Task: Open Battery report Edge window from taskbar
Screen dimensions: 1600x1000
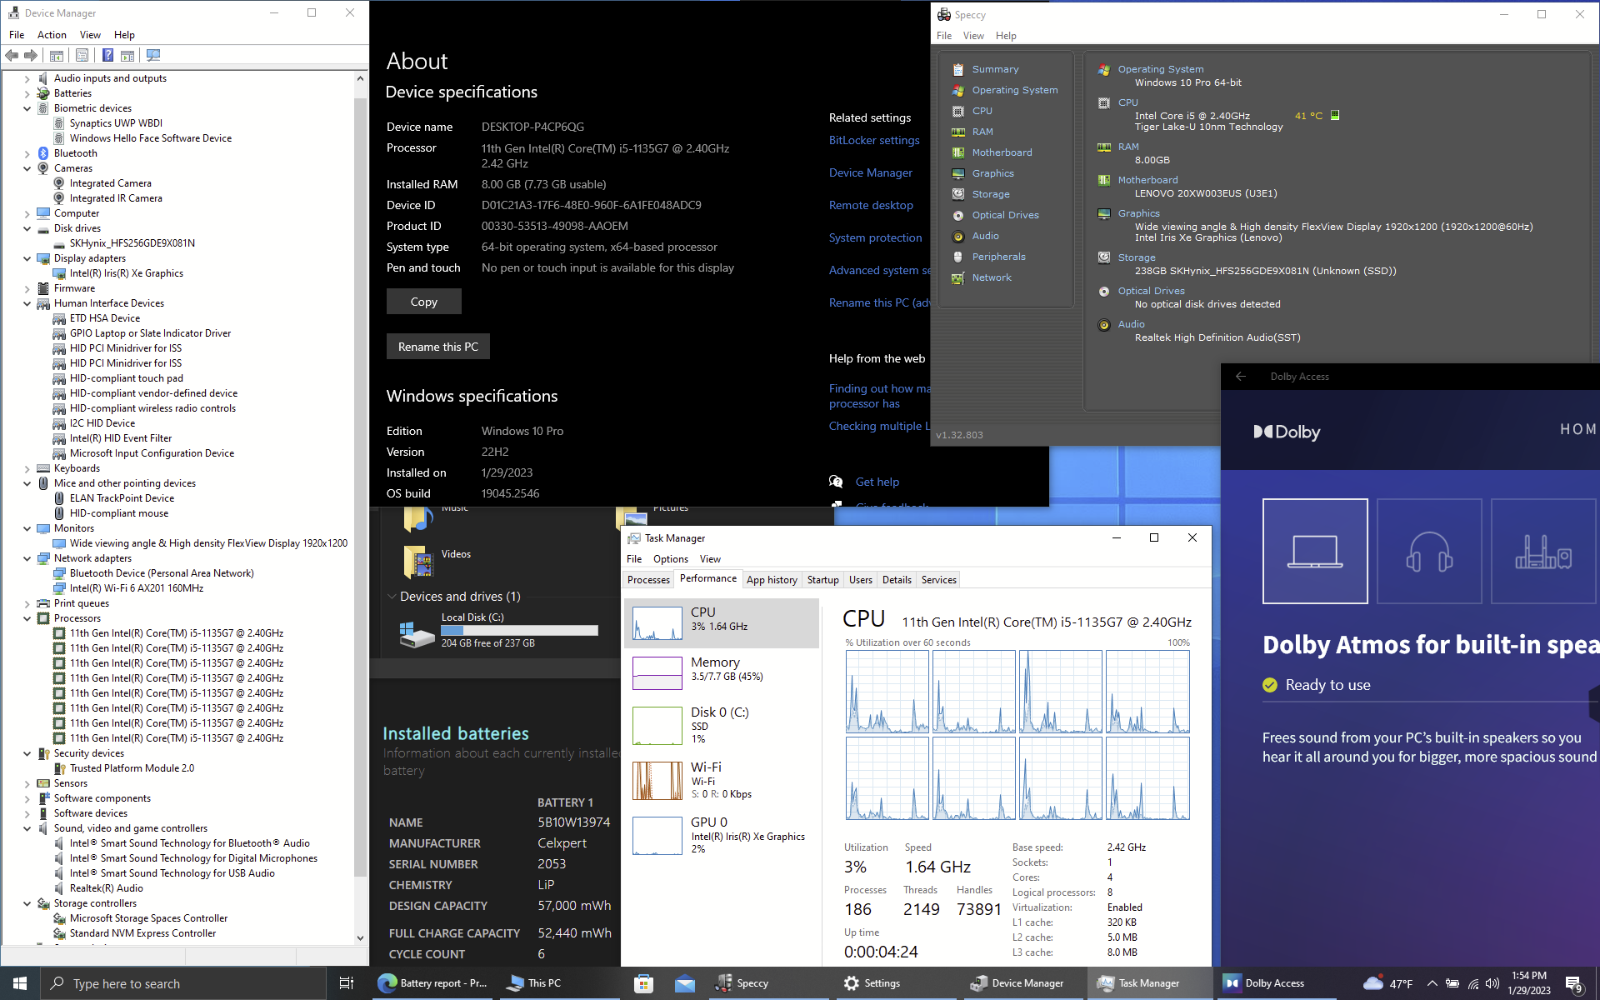Action: pyautogui.click(x=432, y=983)
